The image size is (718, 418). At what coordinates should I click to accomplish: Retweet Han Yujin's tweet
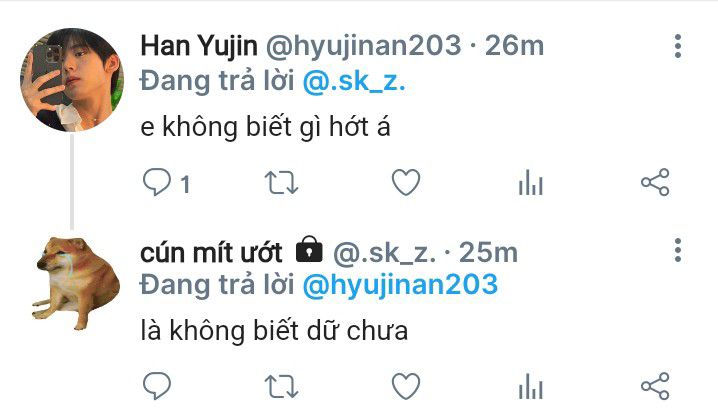[281, 183]
